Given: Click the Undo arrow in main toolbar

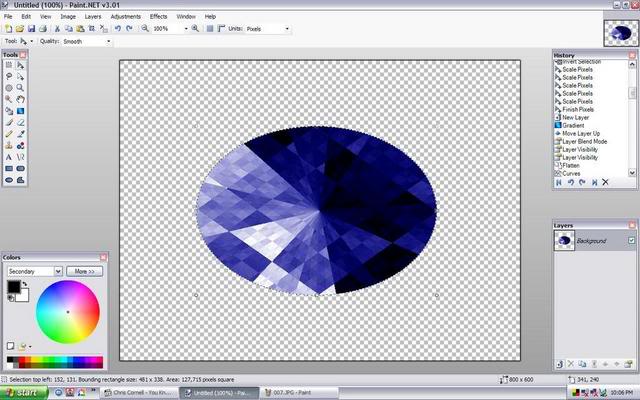Looking at the screenshot, I should (x=118, y=29).
